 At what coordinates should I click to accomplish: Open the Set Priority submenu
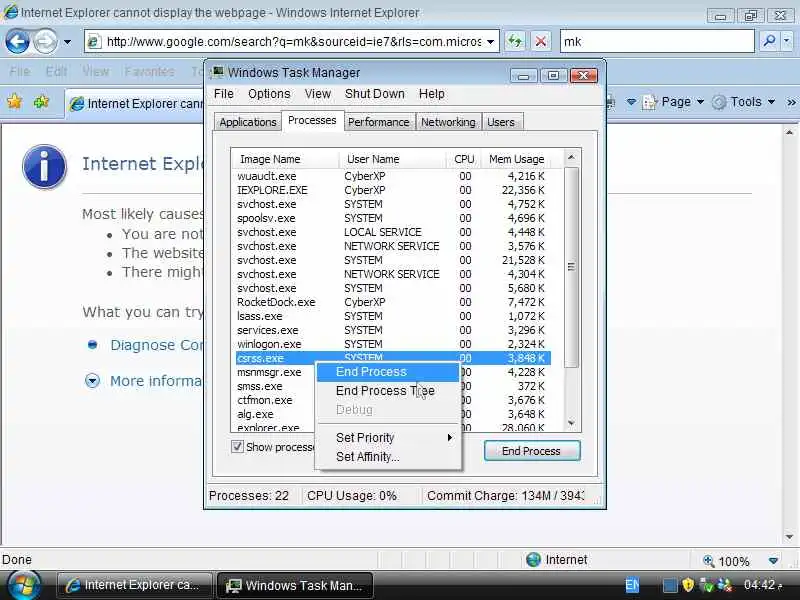coord(389,438)
